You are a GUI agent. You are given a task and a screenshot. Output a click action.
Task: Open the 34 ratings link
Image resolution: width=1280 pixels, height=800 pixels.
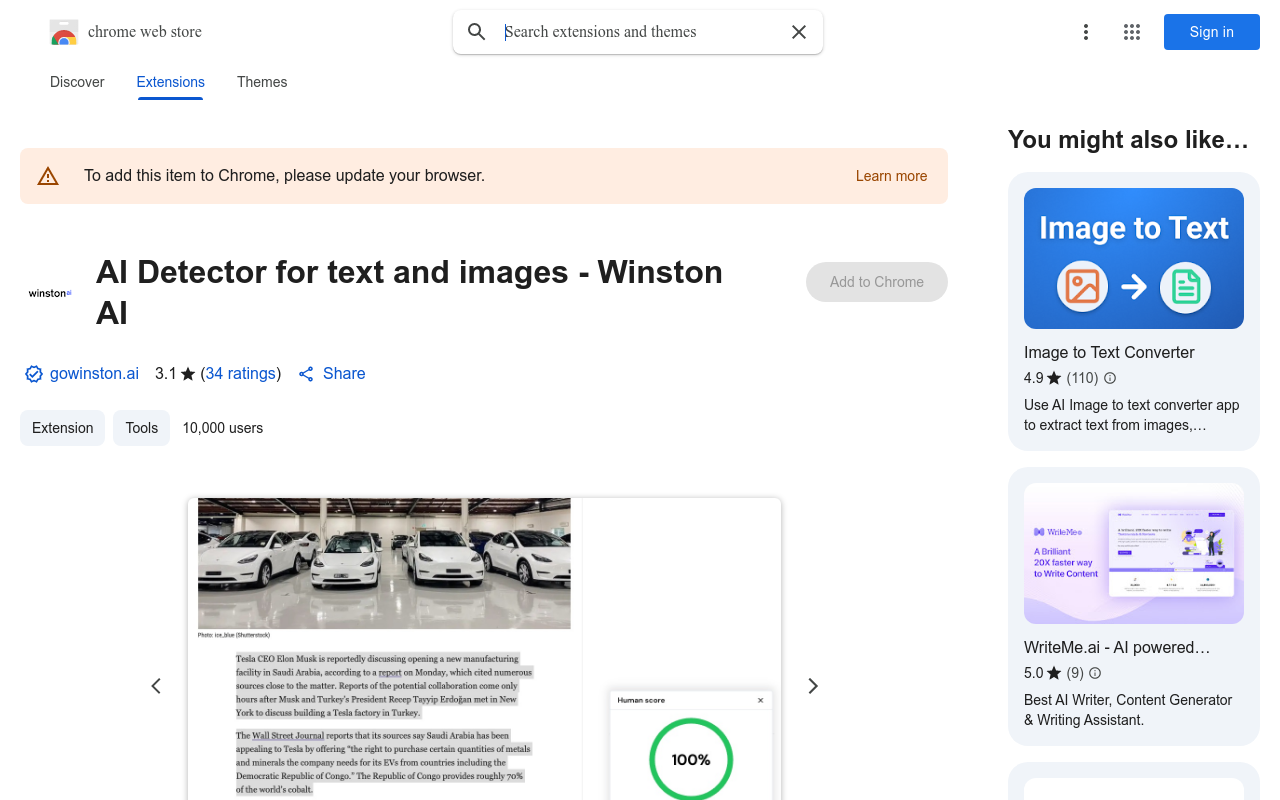coord(241,373)
